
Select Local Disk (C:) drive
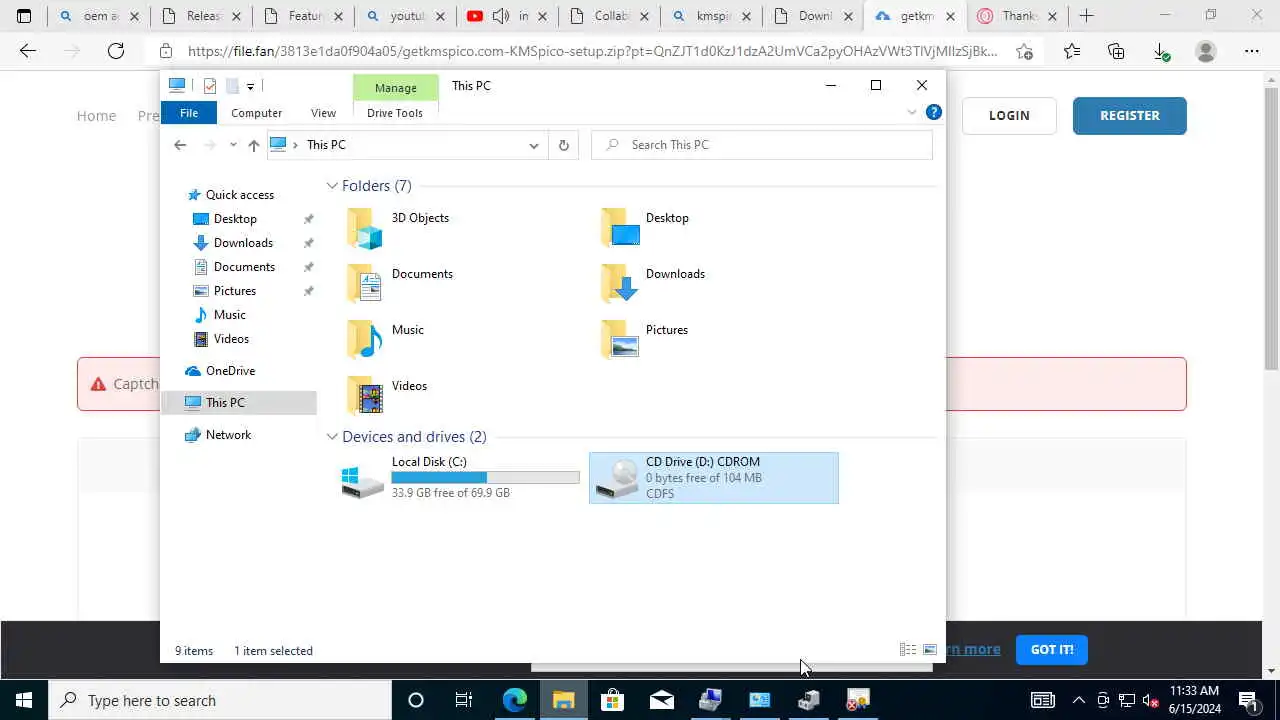pos(459,477)
